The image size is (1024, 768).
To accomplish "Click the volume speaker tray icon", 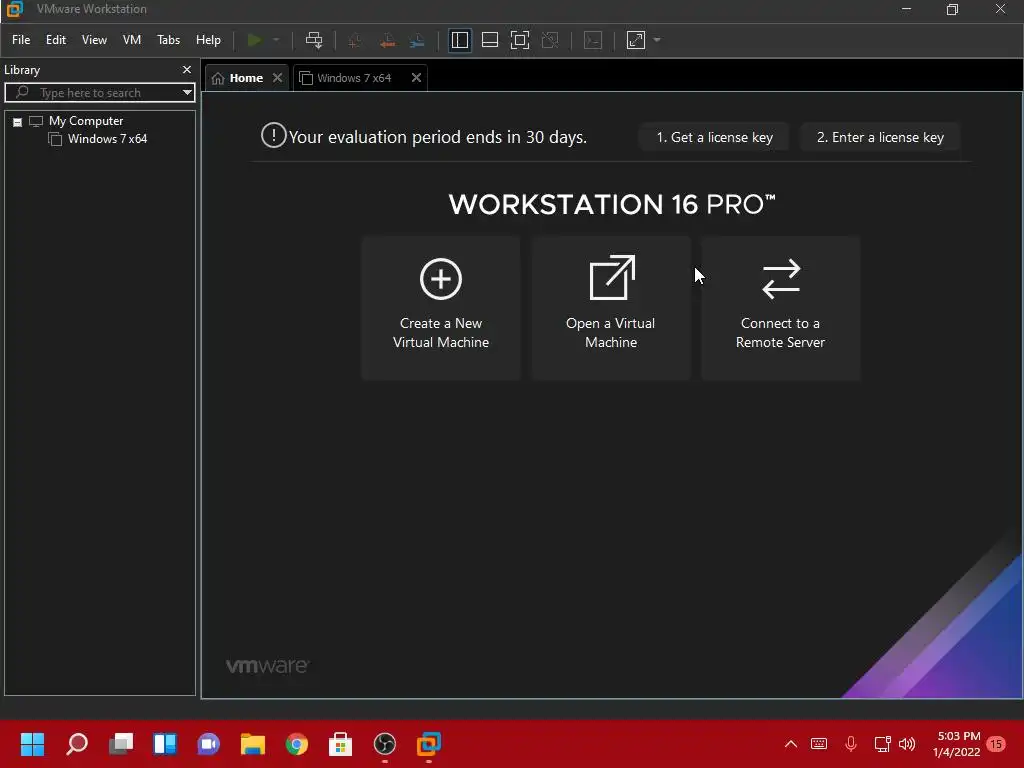I will (907, 744).
